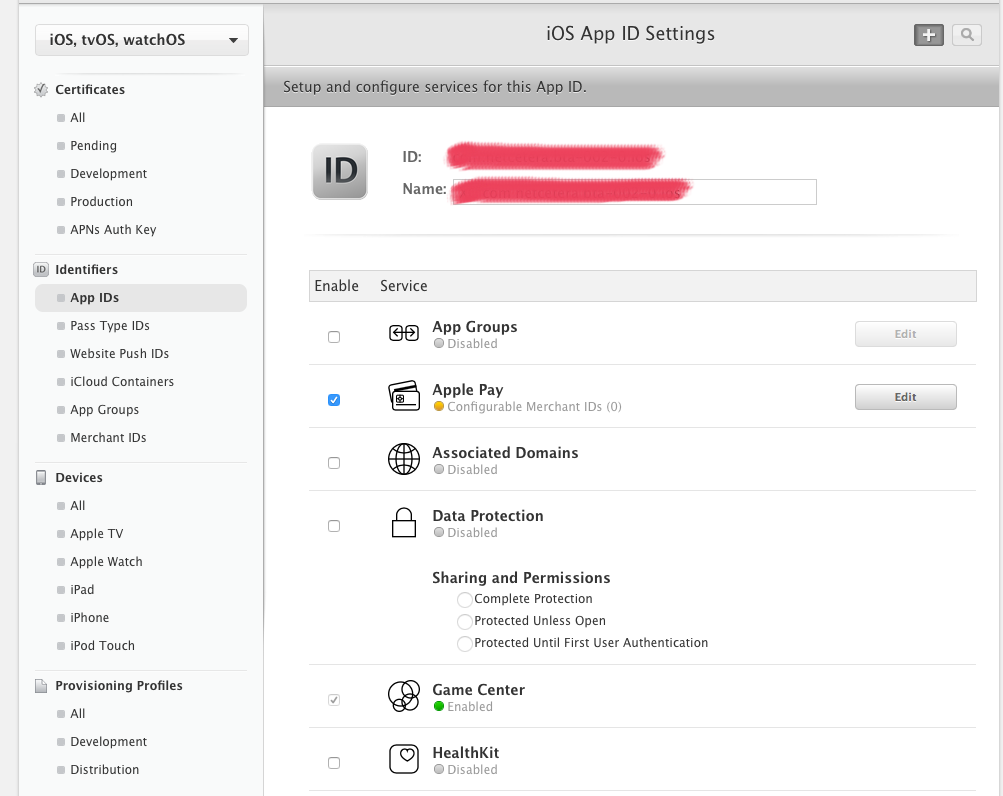
Task: Select Complete Protection radio option
Action: 464,600
